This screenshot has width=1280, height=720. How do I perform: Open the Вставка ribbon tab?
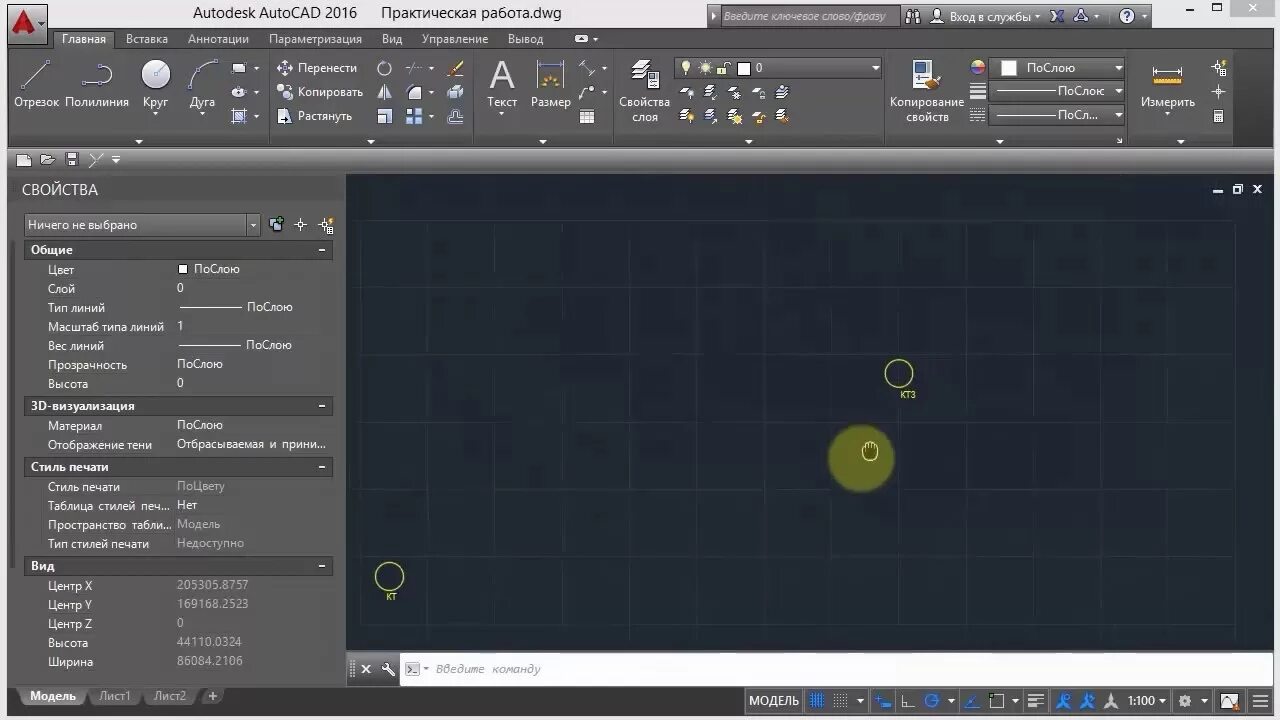[147, 39]
